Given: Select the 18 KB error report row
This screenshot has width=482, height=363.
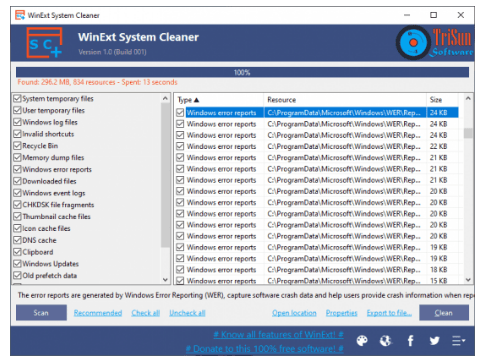Looking at the screenshot, I should (x=317, y=270).
